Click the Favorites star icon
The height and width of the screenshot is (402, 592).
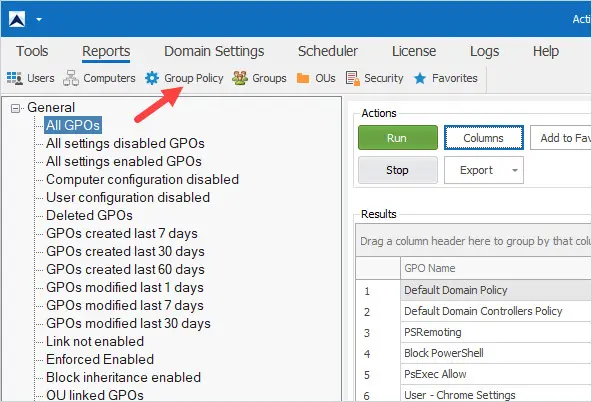(420, 78)
